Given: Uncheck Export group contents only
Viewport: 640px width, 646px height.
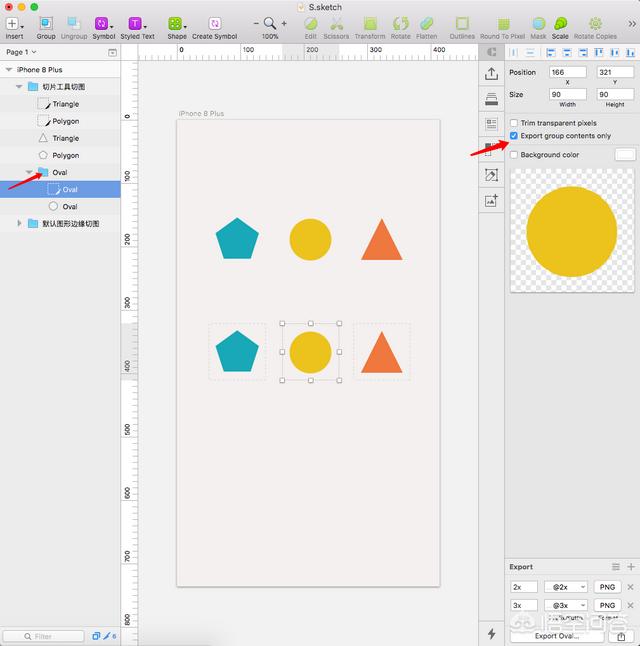Looking at the screenshot, I should (x=514, y=136).
